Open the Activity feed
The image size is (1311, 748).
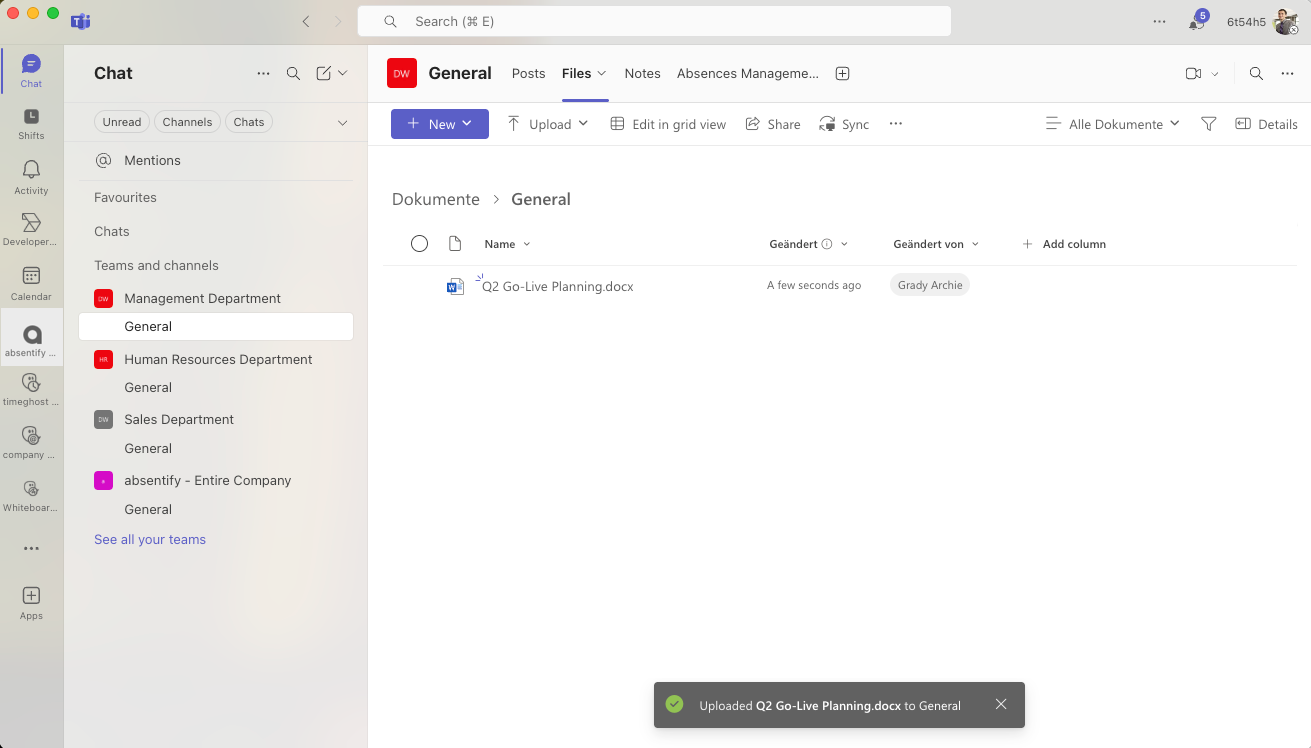pos(31,178)
